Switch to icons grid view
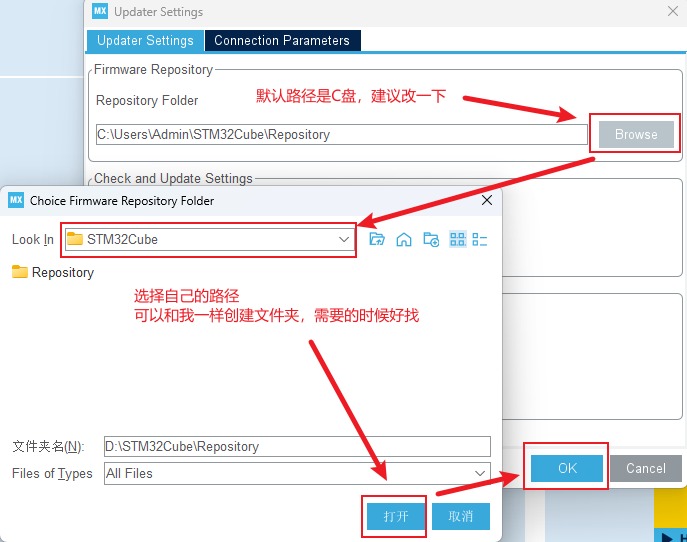 458,239
